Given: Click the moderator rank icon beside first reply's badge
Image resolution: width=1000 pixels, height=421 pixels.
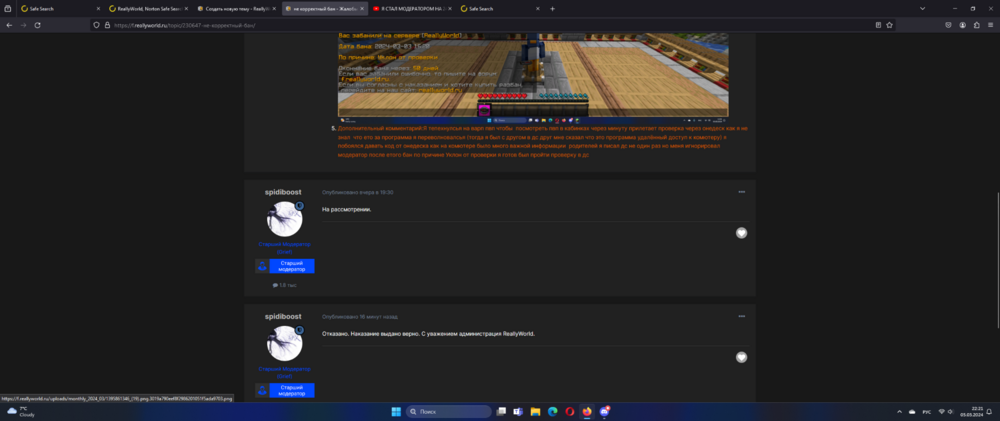Looking at the screenshot, I should click(261, 266).
